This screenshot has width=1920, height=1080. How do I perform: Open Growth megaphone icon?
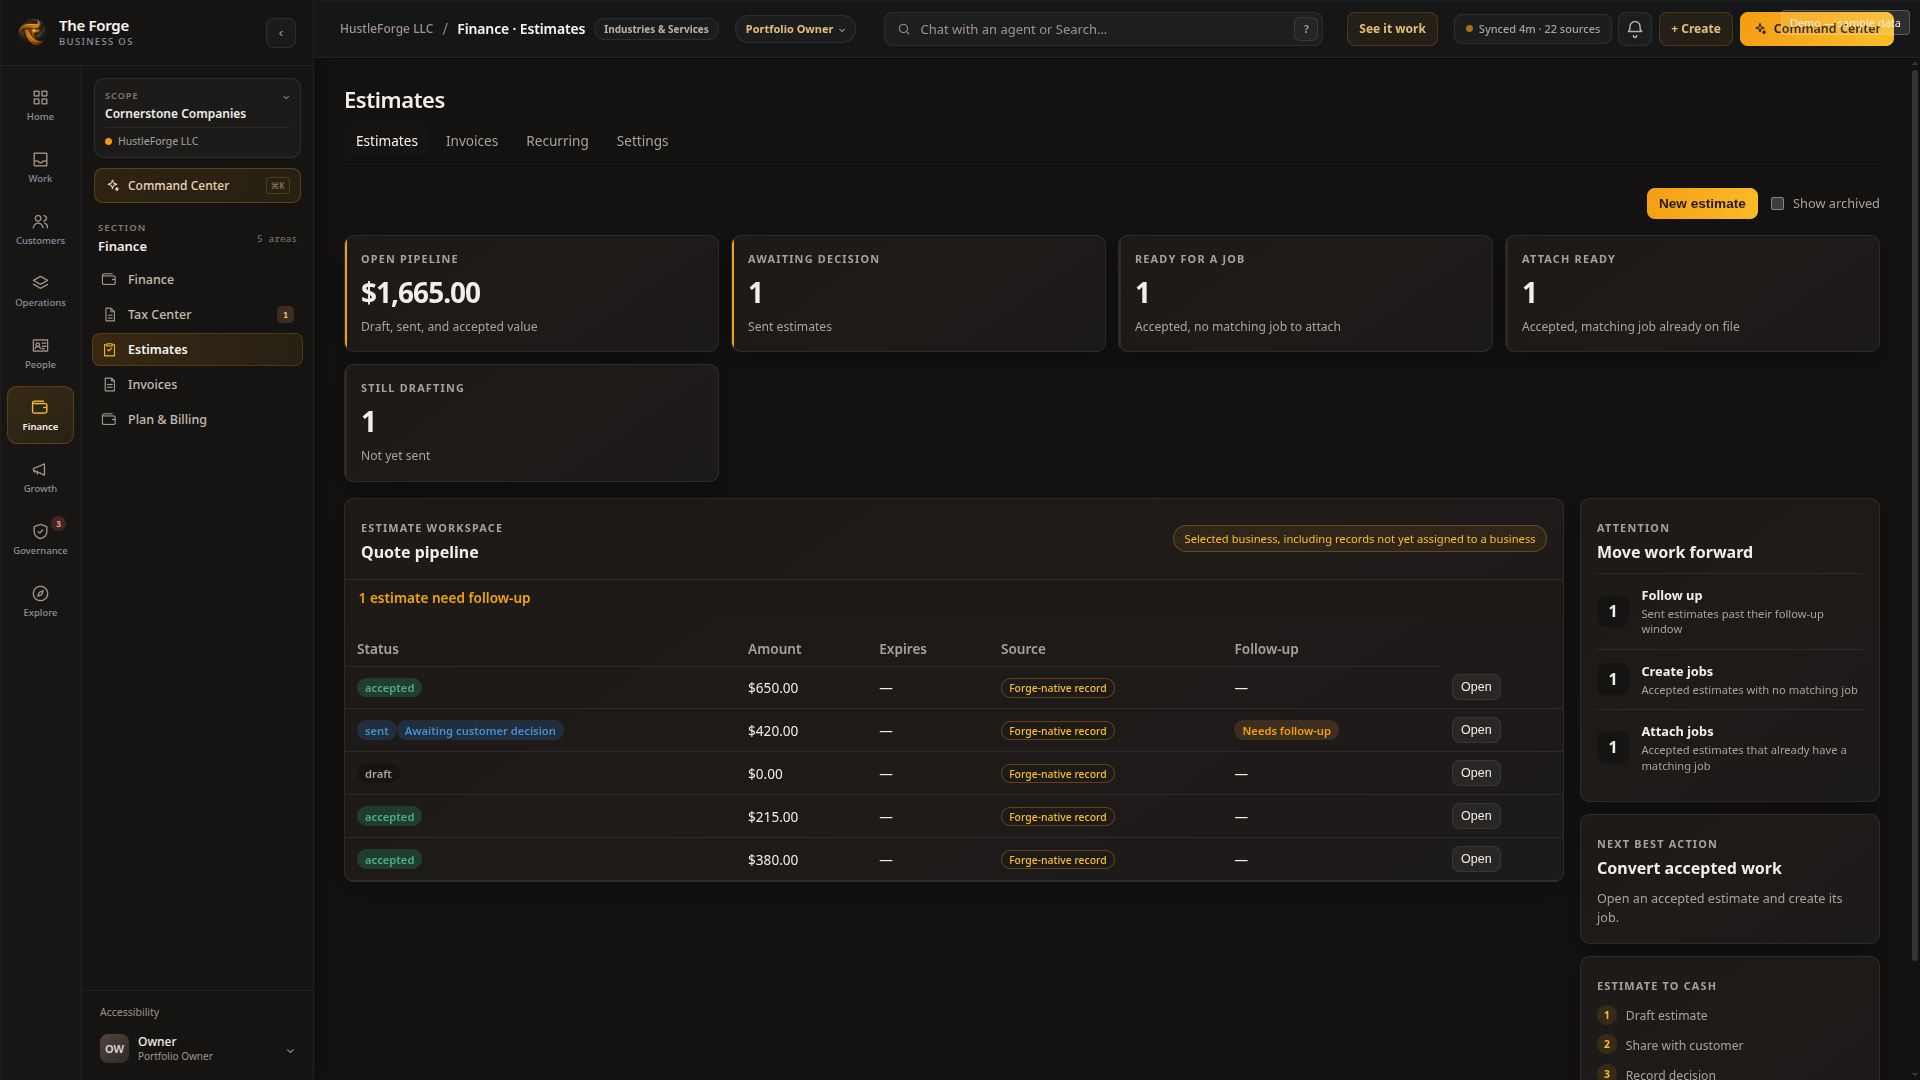point(40,477)
